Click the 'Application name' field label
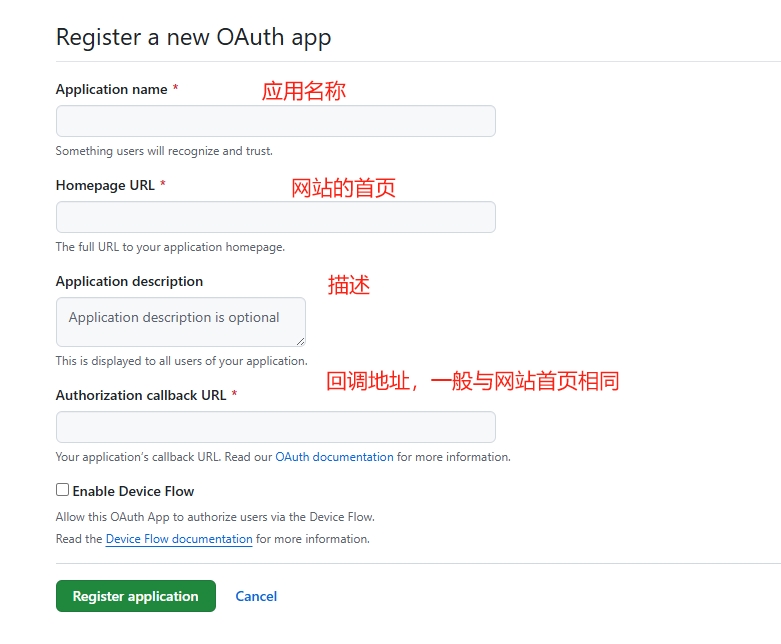The width and height of the screenshot is (781, 644). coord(111,89)
